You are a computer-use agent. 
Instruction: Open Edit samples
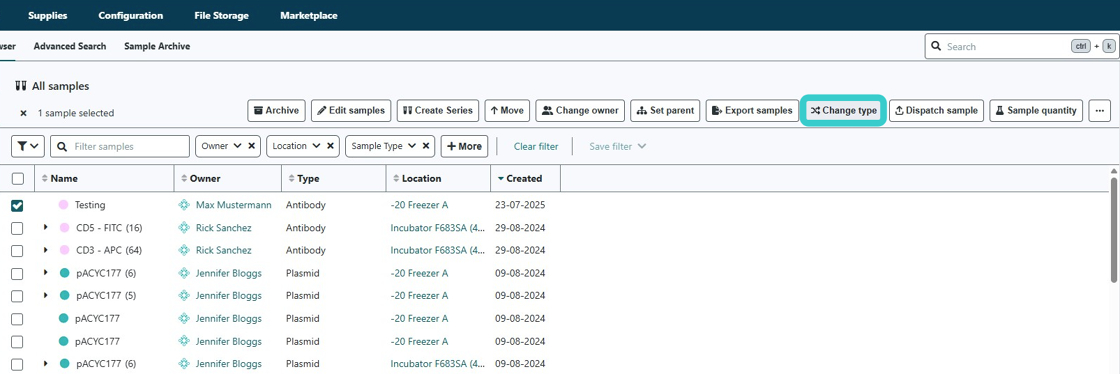(x=351, y=111)
